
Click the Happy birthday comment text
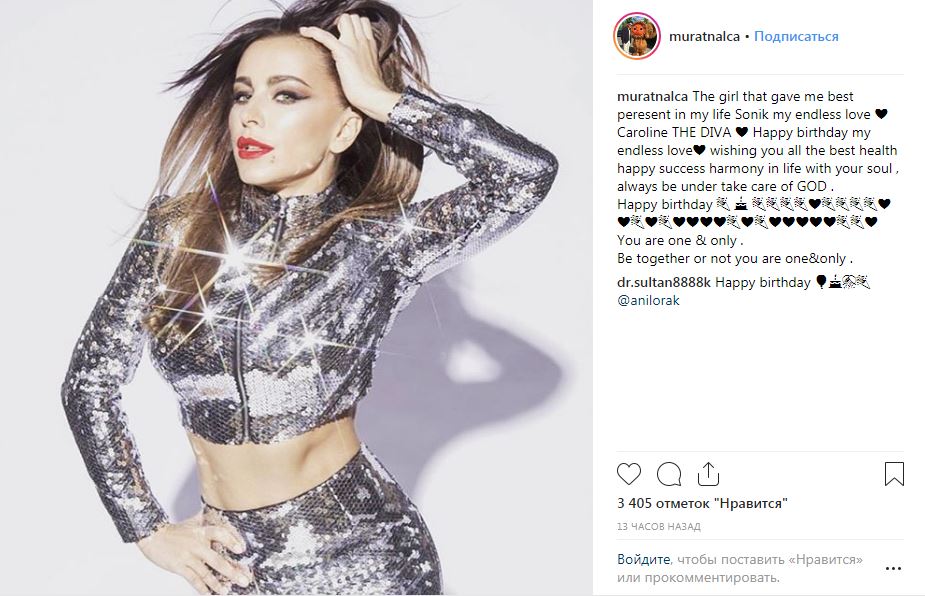[763, 283]
